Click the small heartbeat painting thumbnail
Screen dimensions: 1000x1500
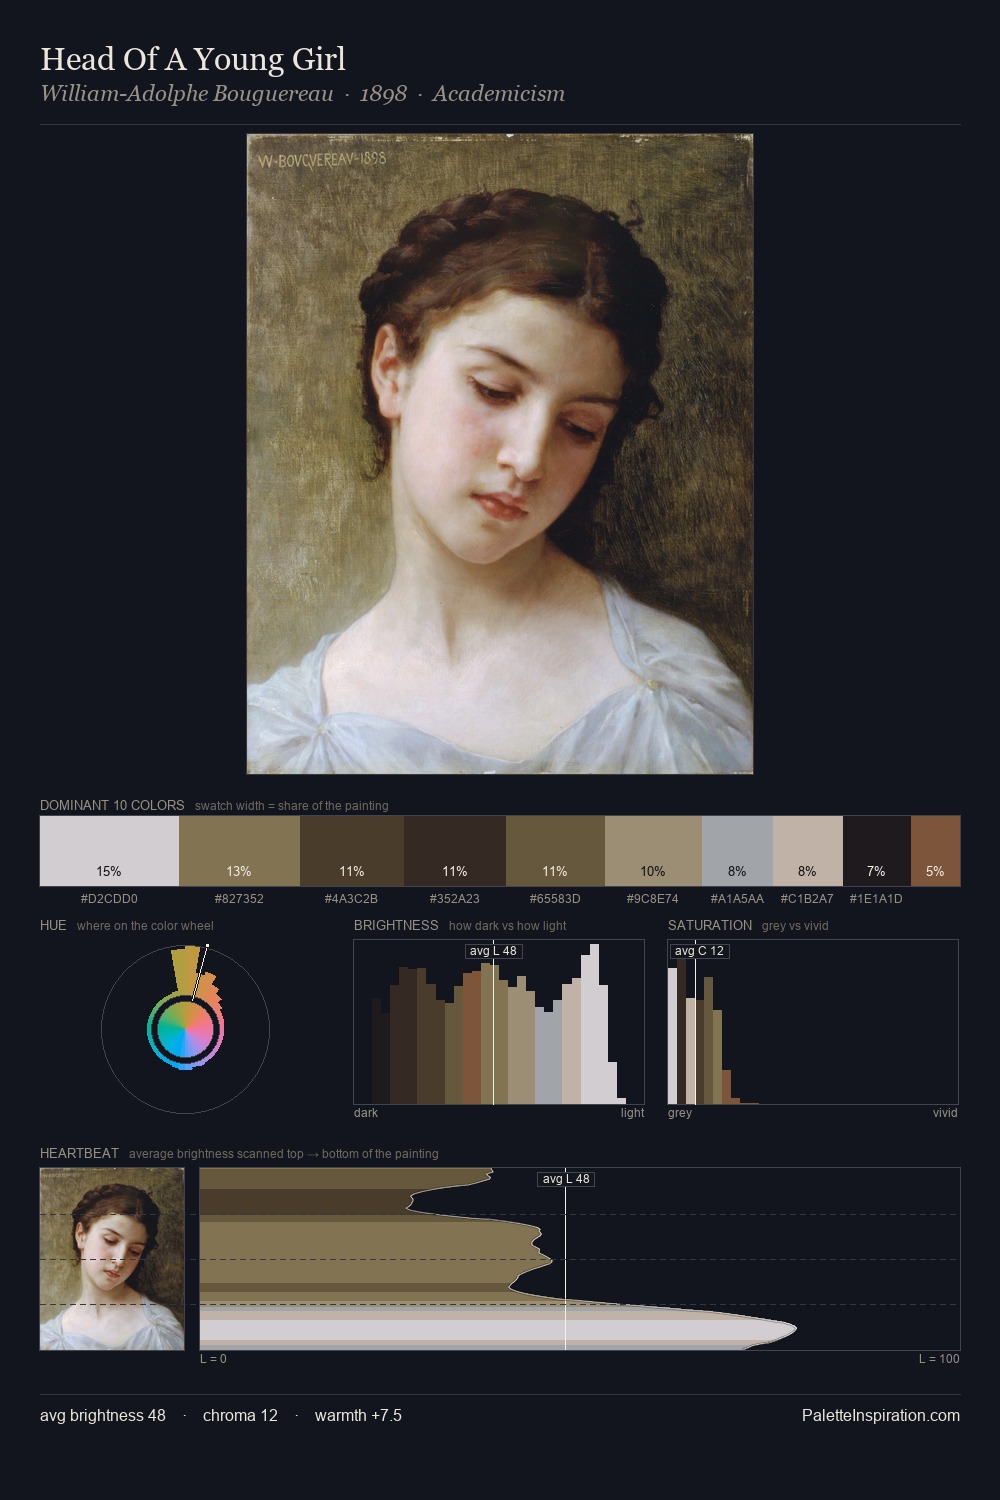(x=112, y=1259)
